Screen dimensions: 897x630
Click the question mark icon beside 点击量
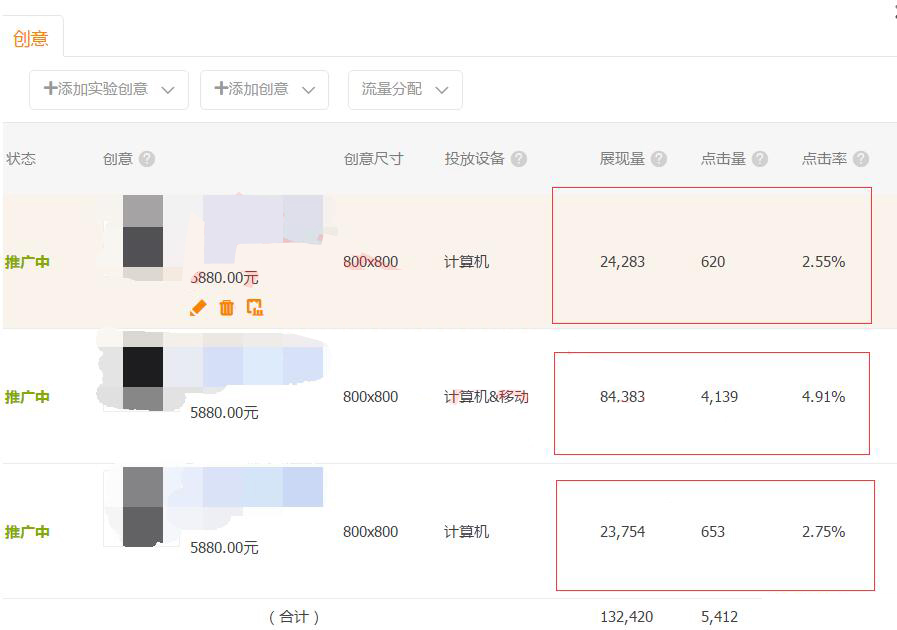[761, 158]
